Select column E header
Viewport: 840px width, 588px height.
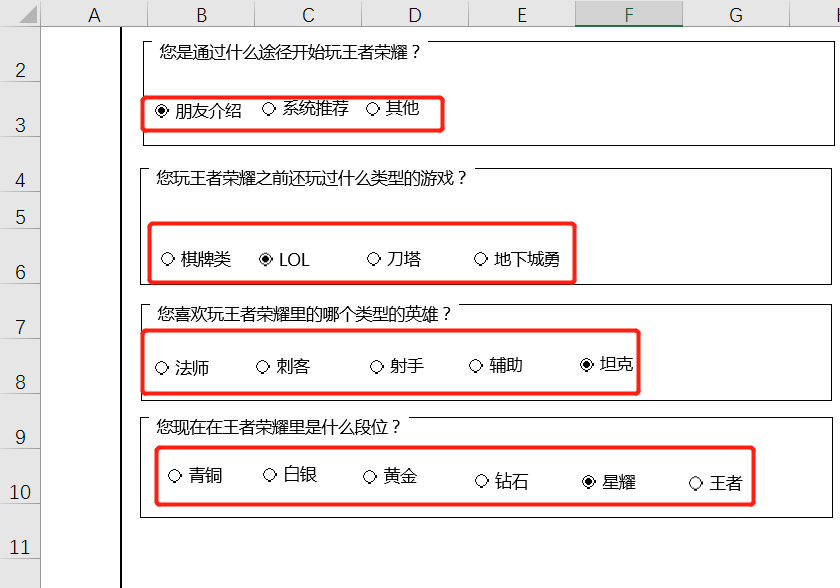click(x=522, y=14)
